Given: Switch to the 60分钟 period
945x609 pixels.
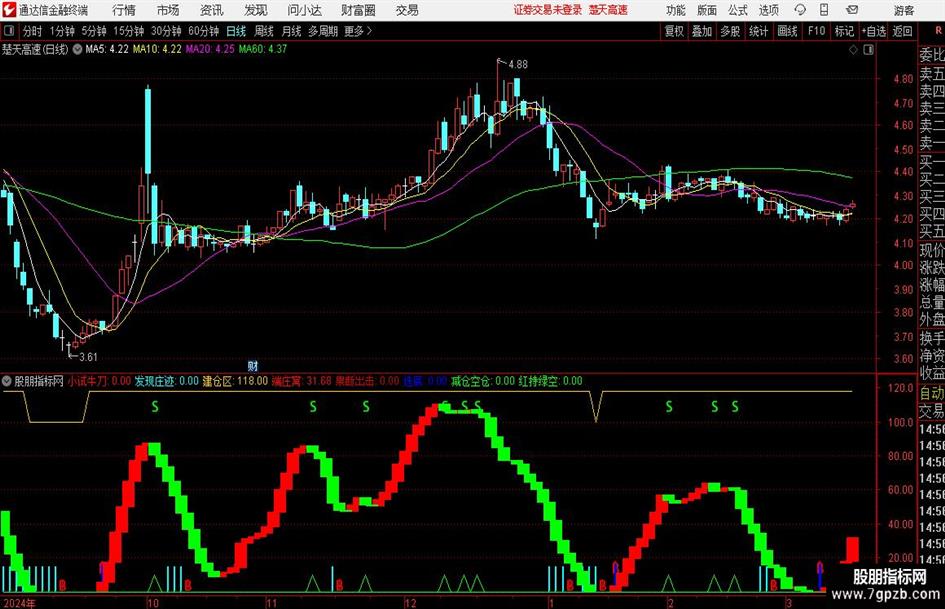Looking at the screenshot, I should (204, 31).
